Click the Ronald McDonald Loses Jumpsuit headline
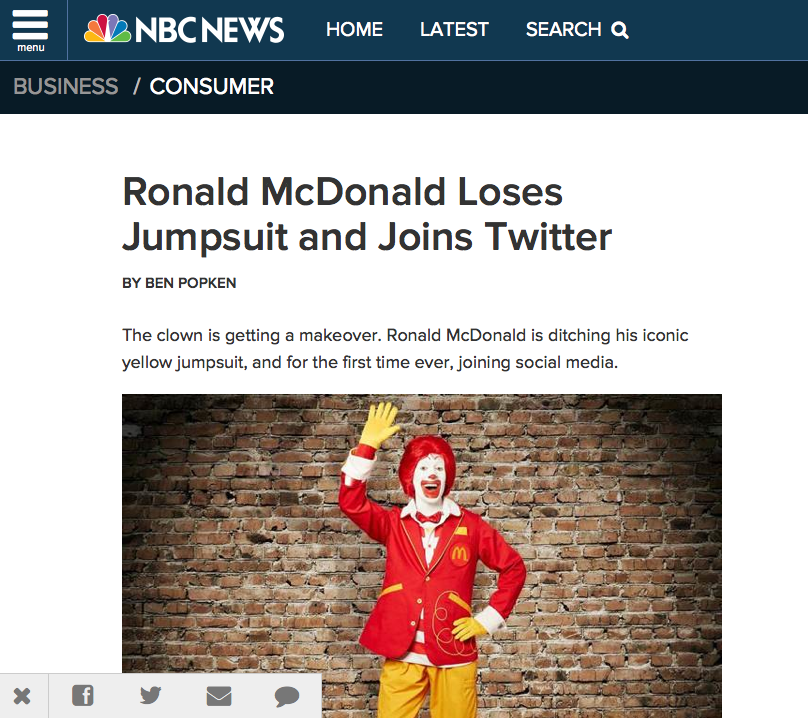 pos(367,214)
